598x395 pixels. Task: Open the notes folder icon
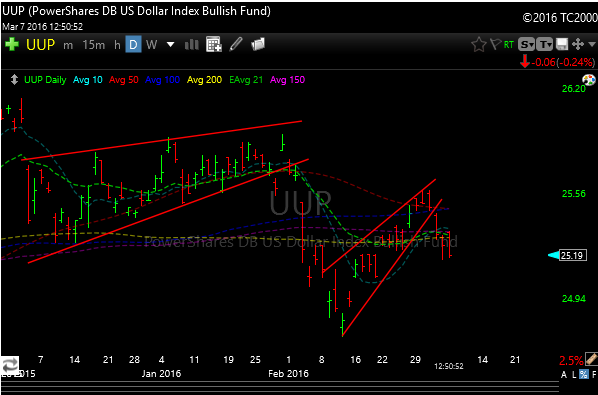[x=258, y=44]
